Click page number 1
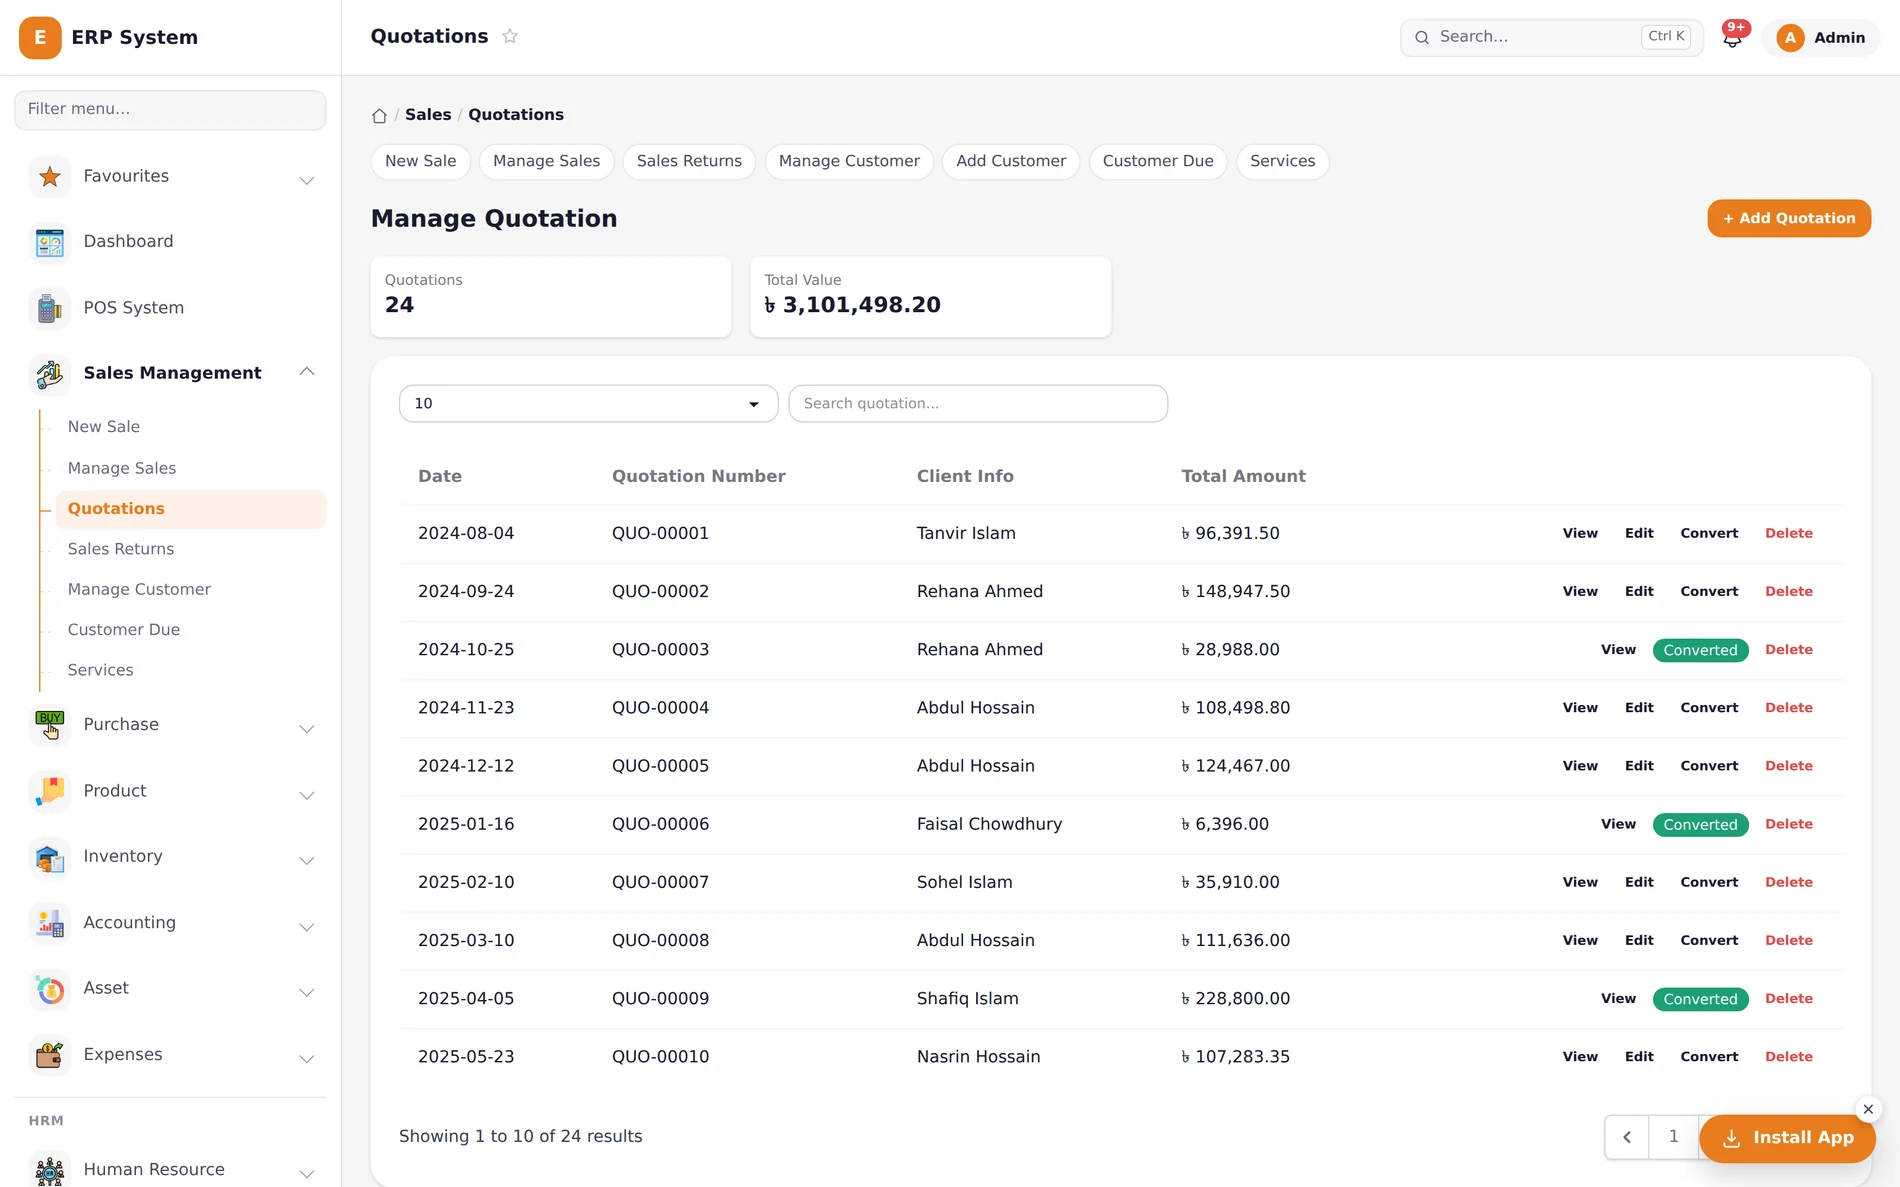This screenshot has height=1187, width=1900. tap(1673, 1137)
